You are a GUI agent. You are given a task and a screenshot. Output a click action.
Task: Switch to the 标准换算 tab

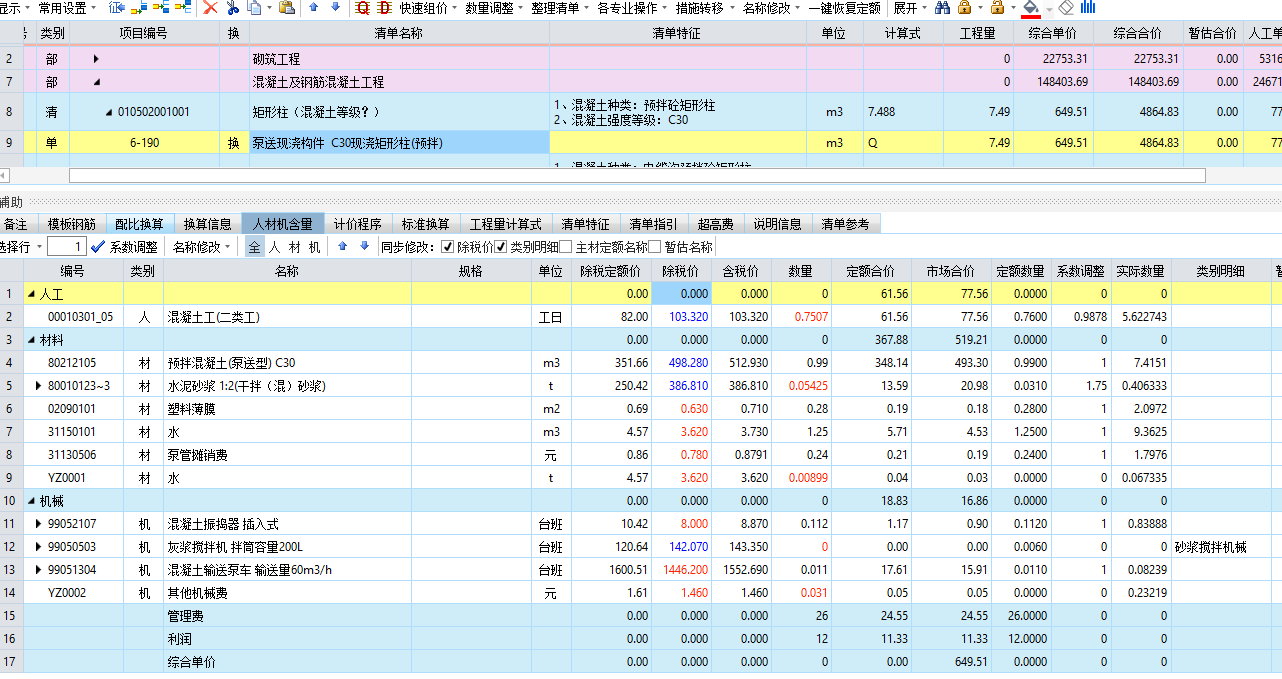(x=426, y=224)
